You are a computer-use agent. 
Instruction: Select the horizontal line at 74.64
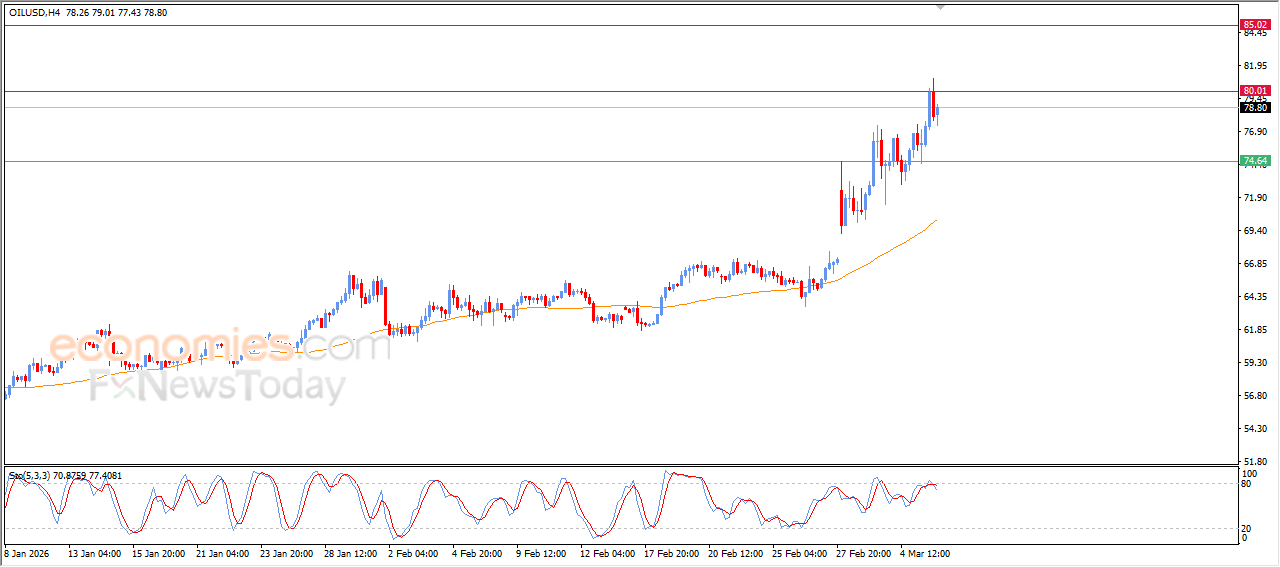tap(620, 160)
